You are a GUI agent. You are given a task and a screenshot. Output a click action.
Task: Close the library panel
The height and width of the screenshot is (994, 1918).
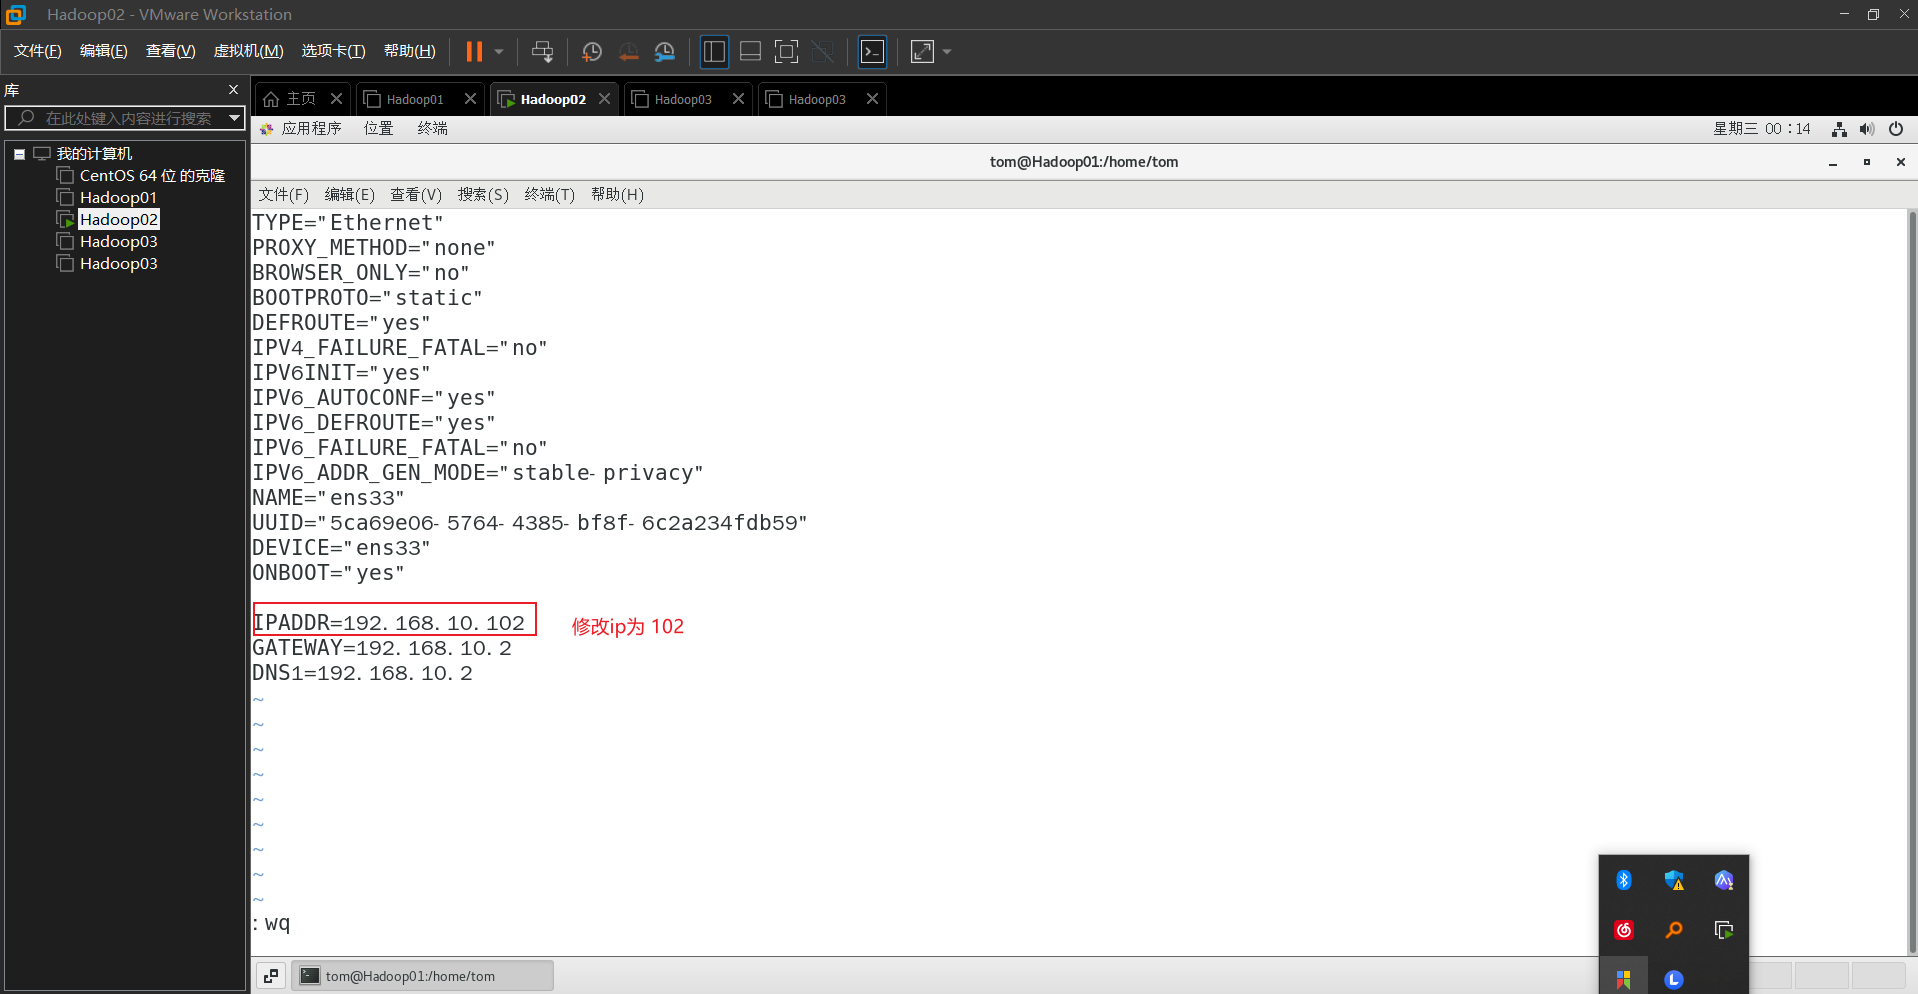(233, 90)
